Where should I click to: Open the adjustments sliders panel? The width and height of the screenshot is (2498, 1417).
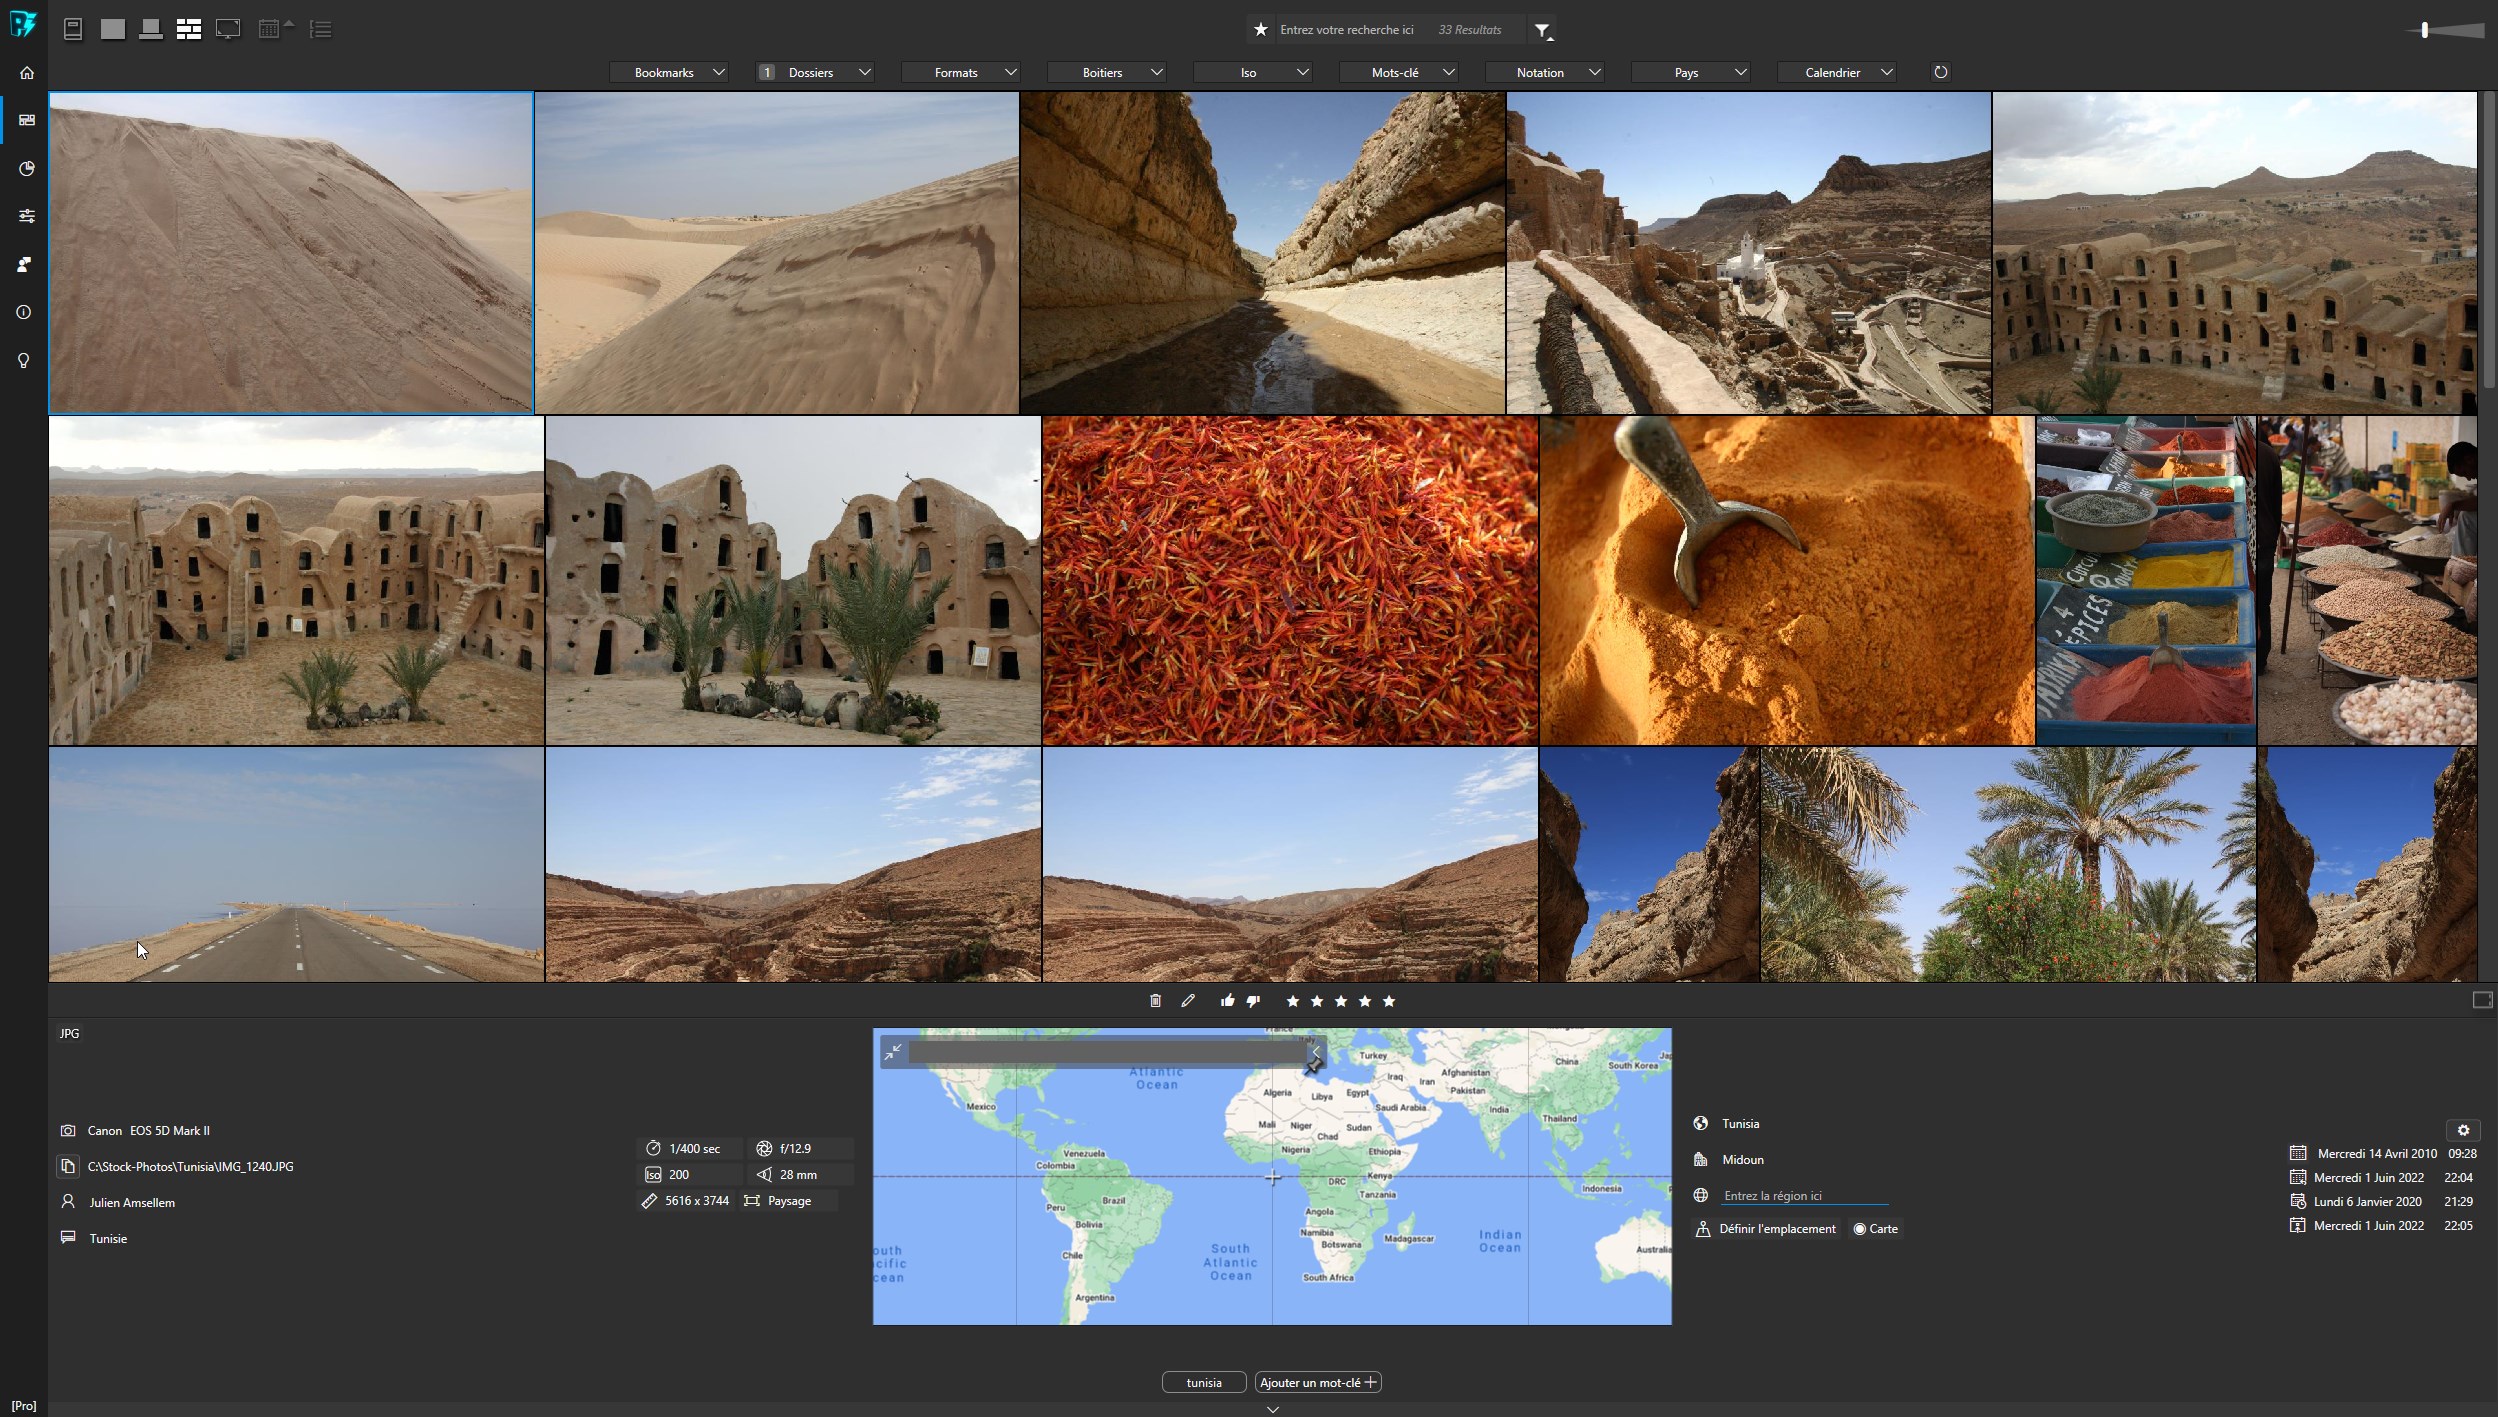(x=26, y=216)
